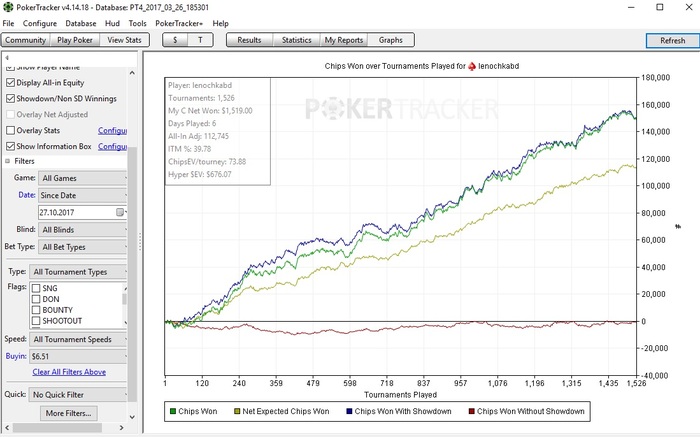
Task: Select the $ cash games button
Action: [175, 40]
